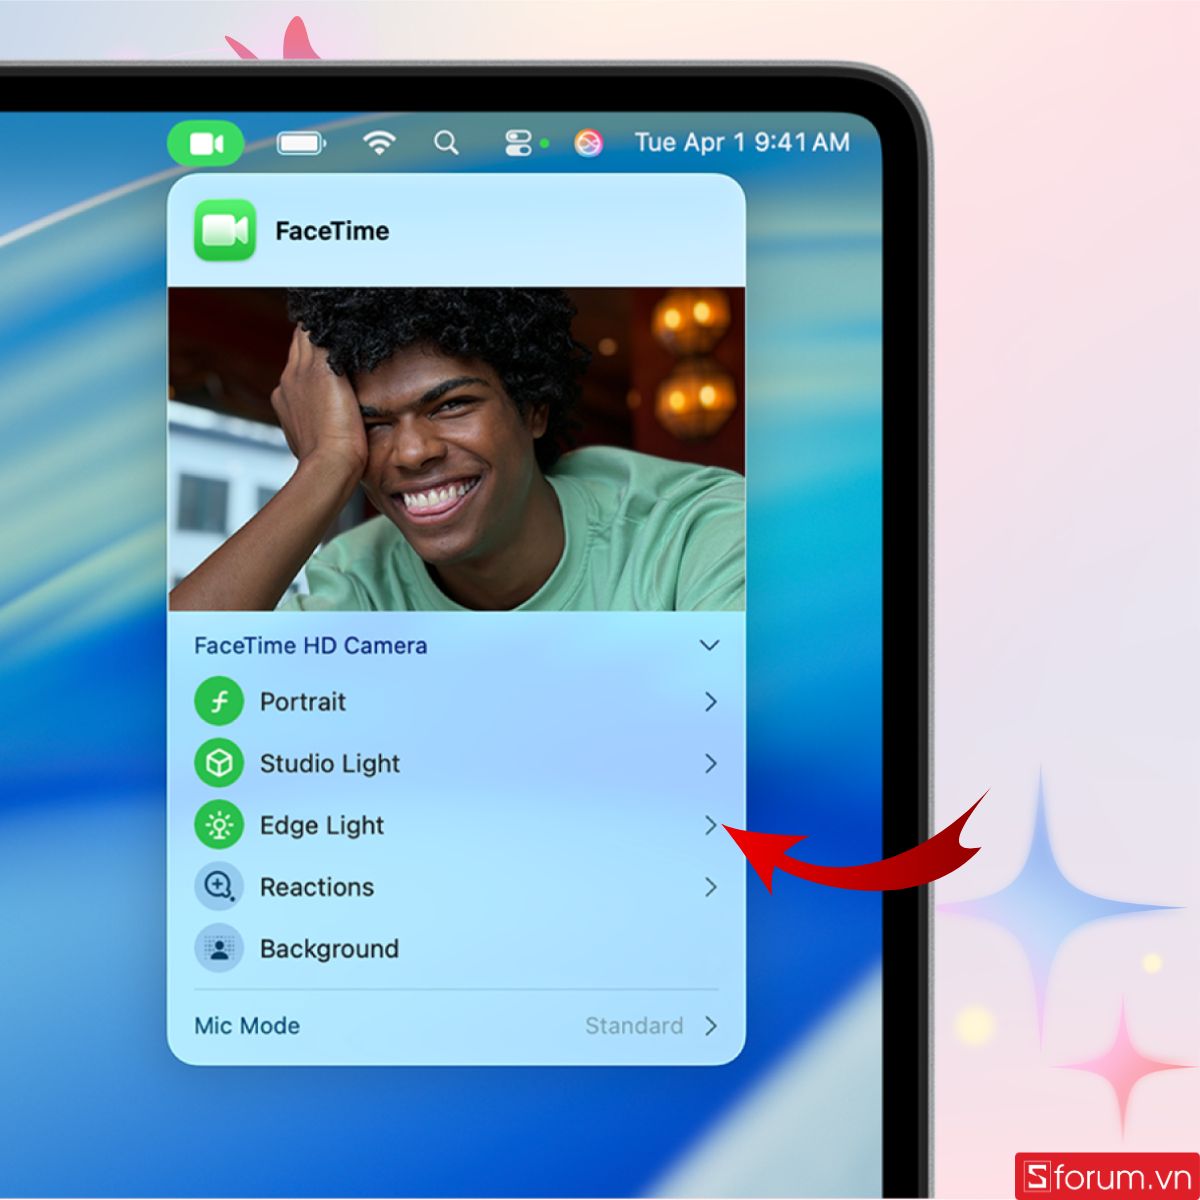Toggle the Portrait mode icon
1200x1200 pixels.
(219, 701)
